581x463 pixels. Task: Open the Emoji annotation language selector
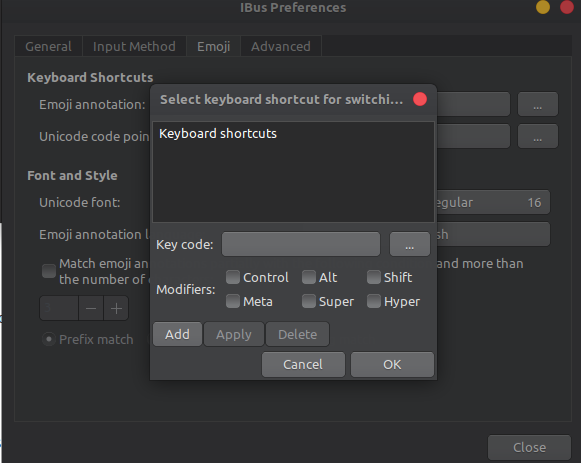tap(493, 234)
